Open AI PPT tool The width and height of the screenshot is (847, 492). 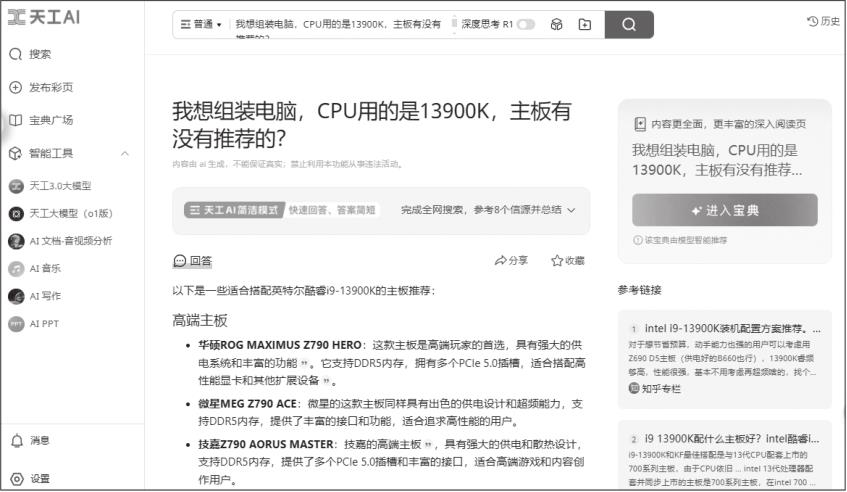point(34,323)
